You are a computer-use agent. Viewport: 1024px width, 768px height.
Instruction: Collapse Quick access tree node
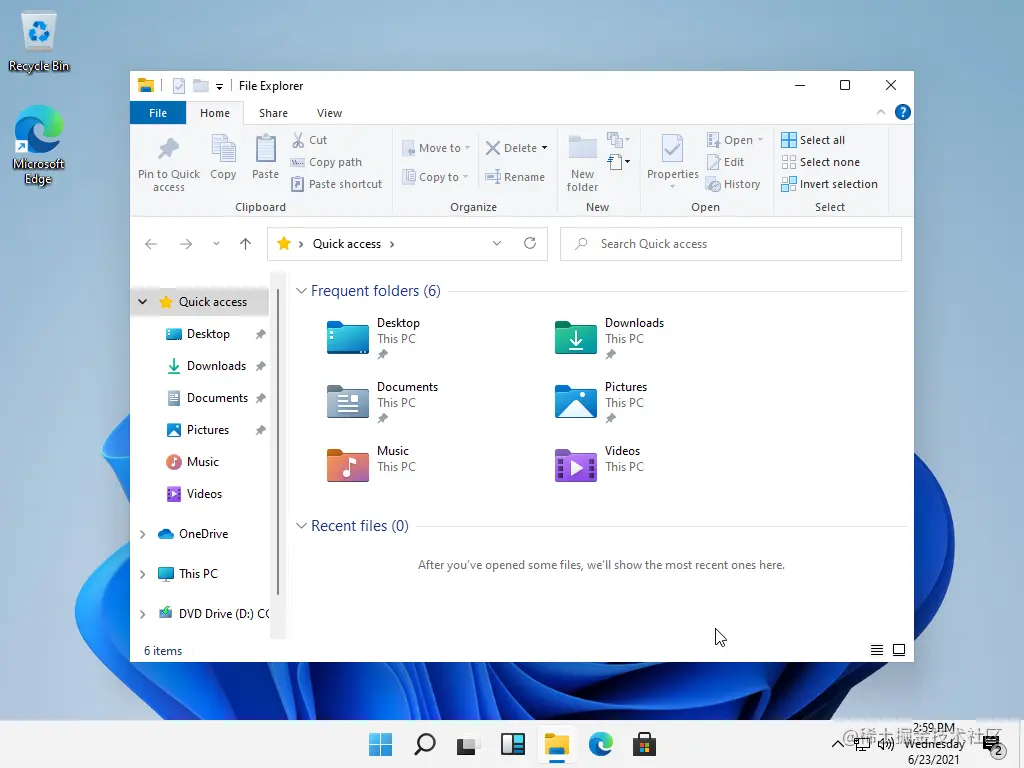coord(142,302)
